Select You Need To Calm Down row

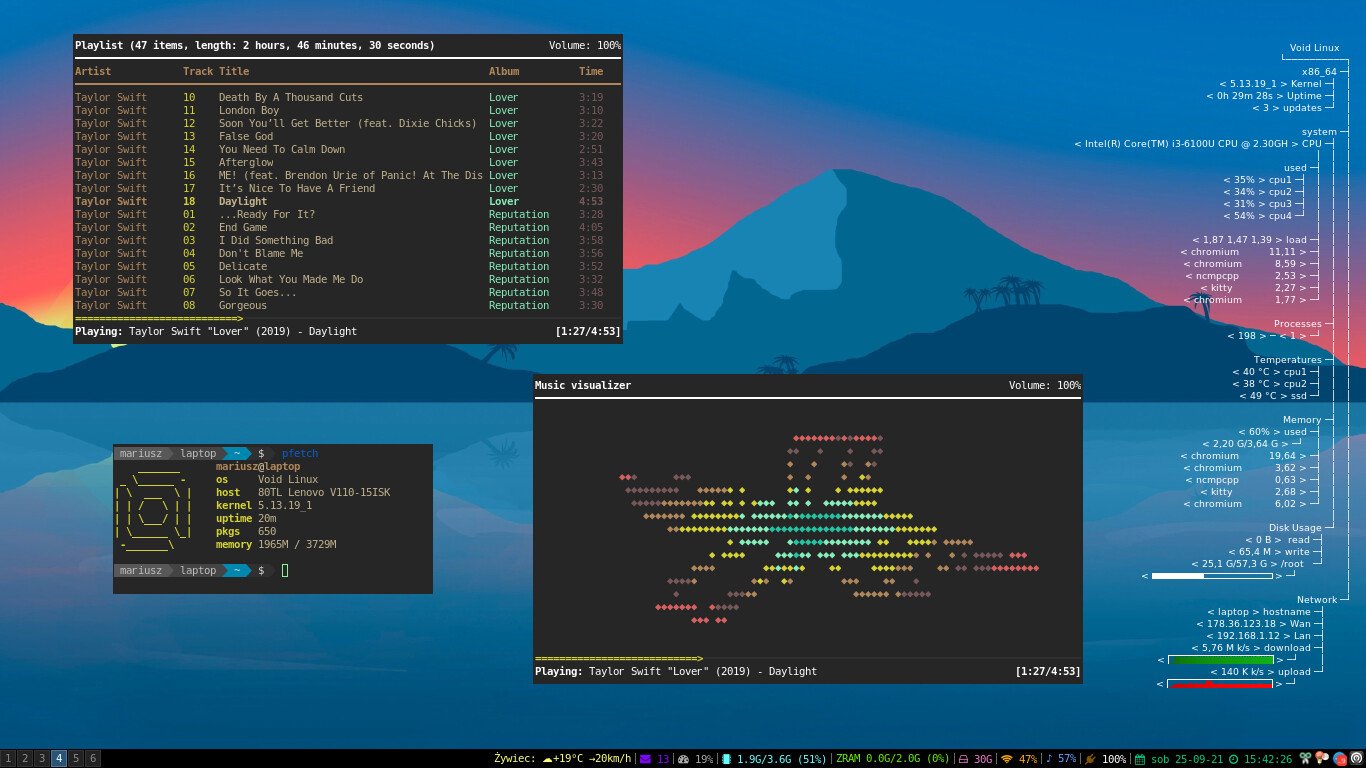click(347, 149)
